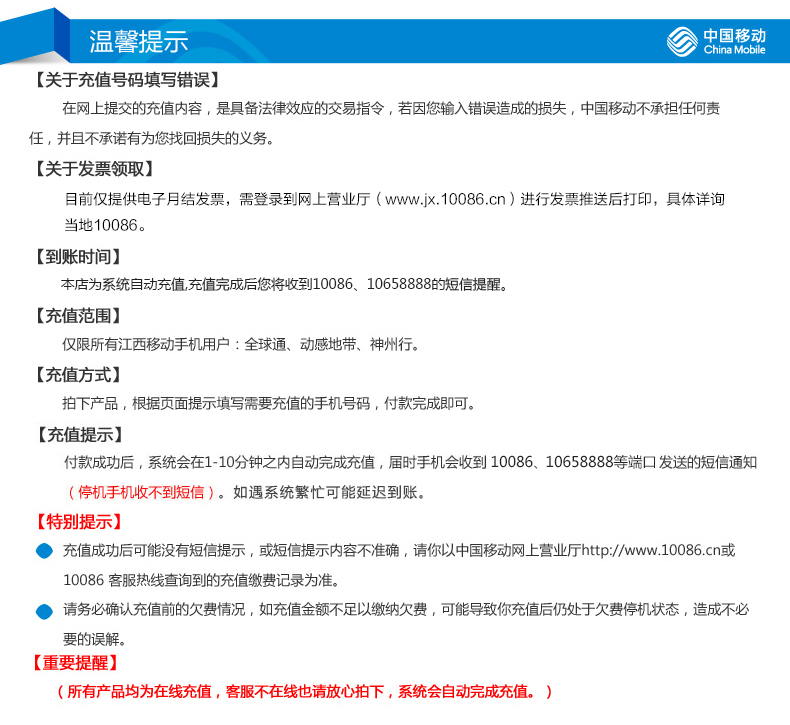Viewport: 790px width, 725px height.
Task: Open the www.jx.10086.cn web address
Action: pyautogui.click(x=445, y=199)
